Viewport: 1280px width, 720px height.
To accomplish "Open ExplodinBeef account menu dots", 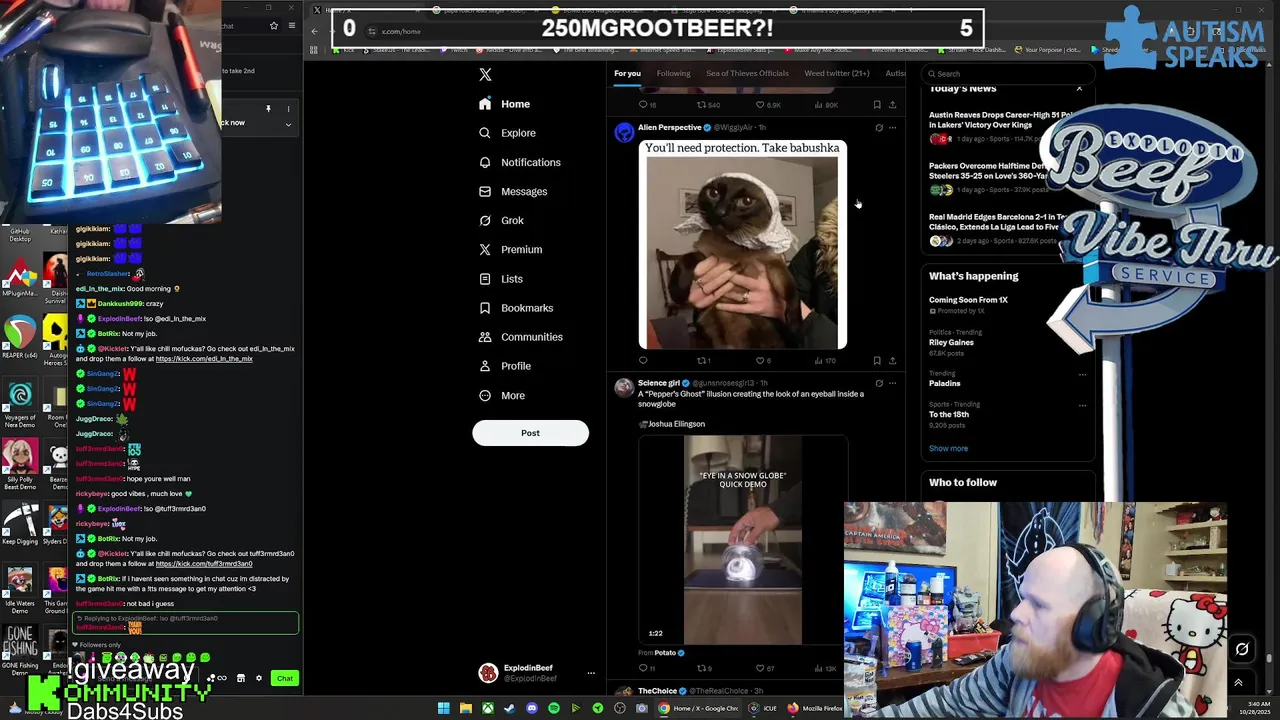I will point(591,673).
